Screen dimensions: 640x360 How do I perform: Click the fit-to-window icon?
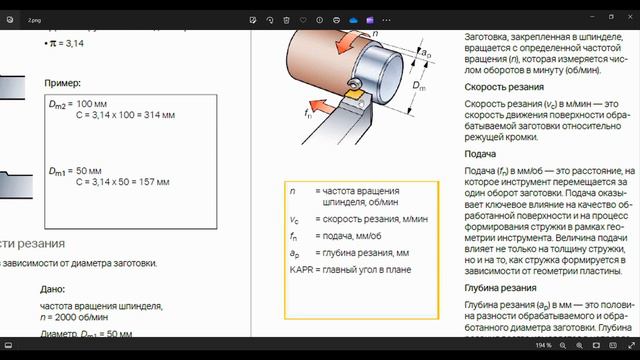(x=596, y=345)
